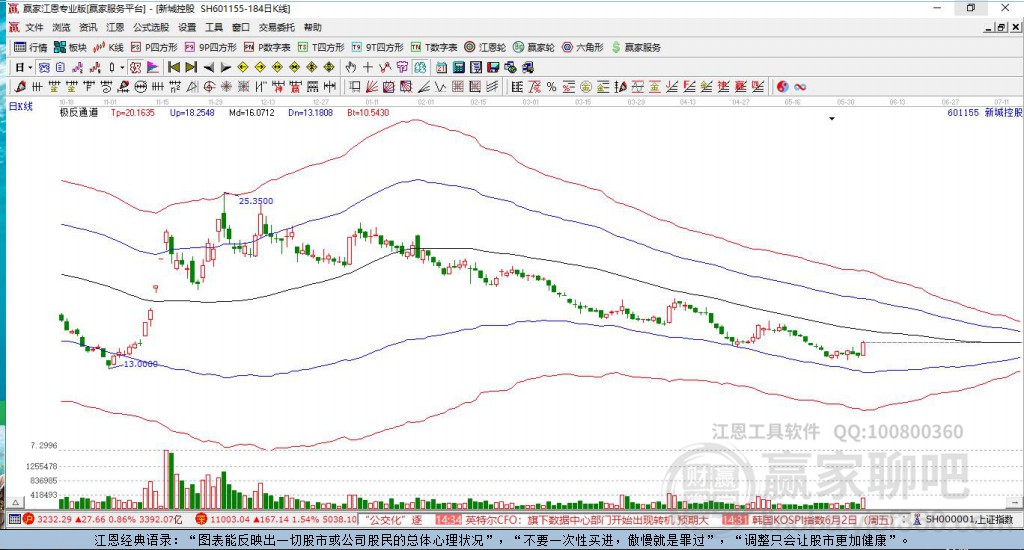Click the gold coin circle line tool

click(586, 87)
